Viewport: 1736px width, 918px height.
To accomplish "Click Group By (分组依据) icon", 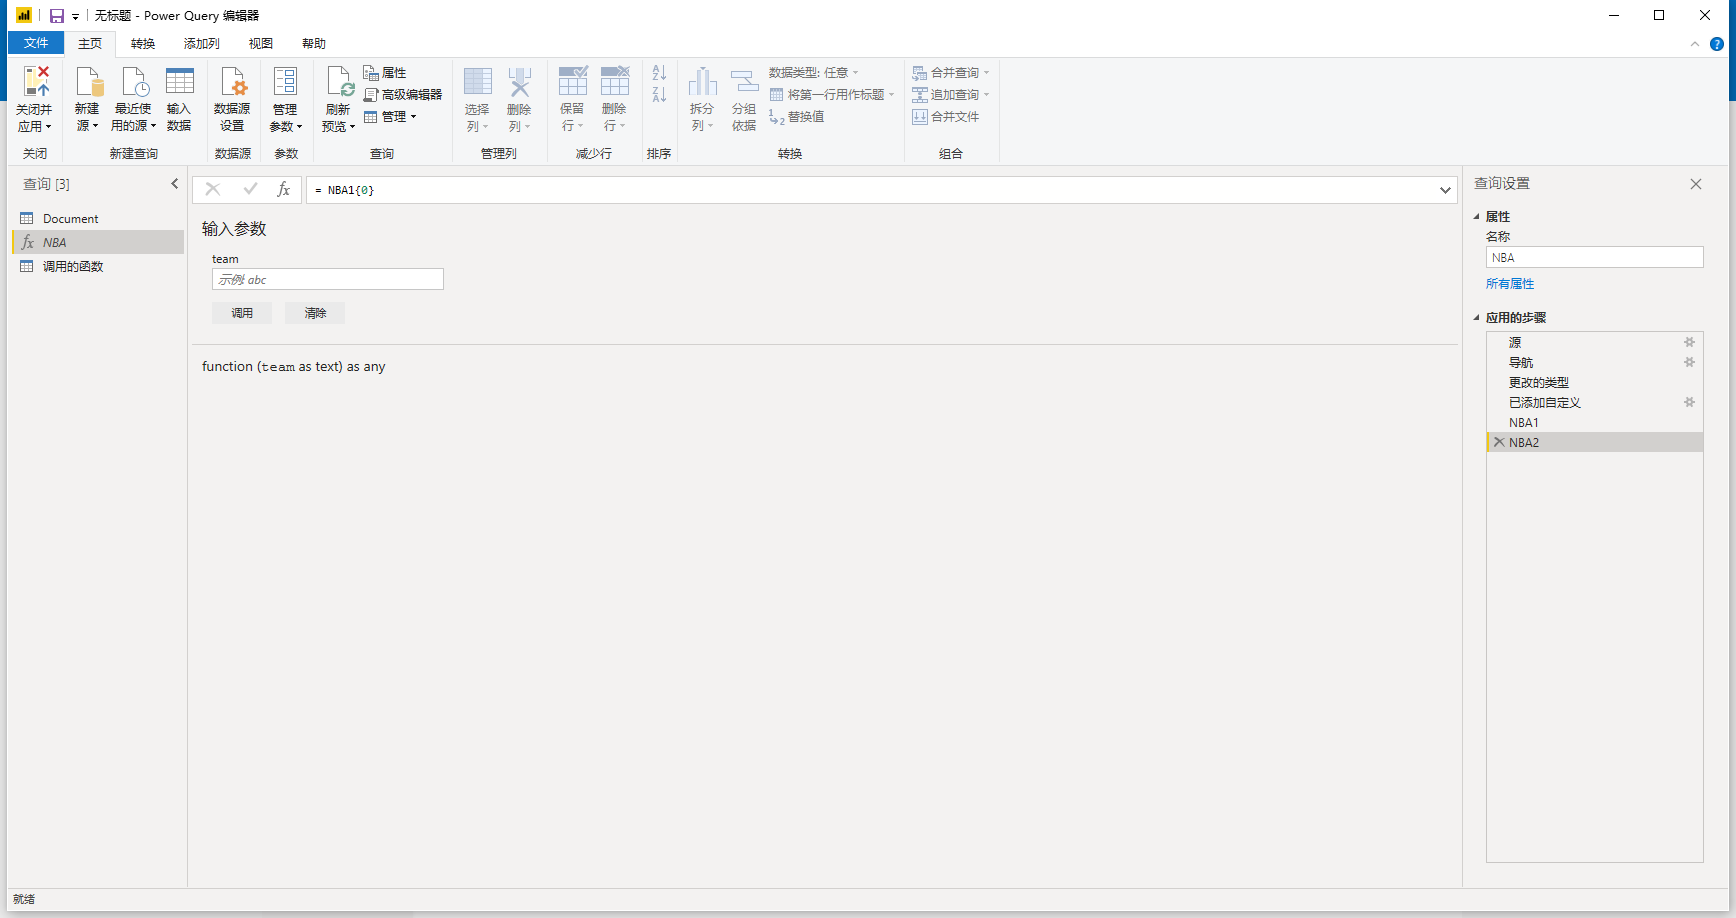I will tap(744, 81).
